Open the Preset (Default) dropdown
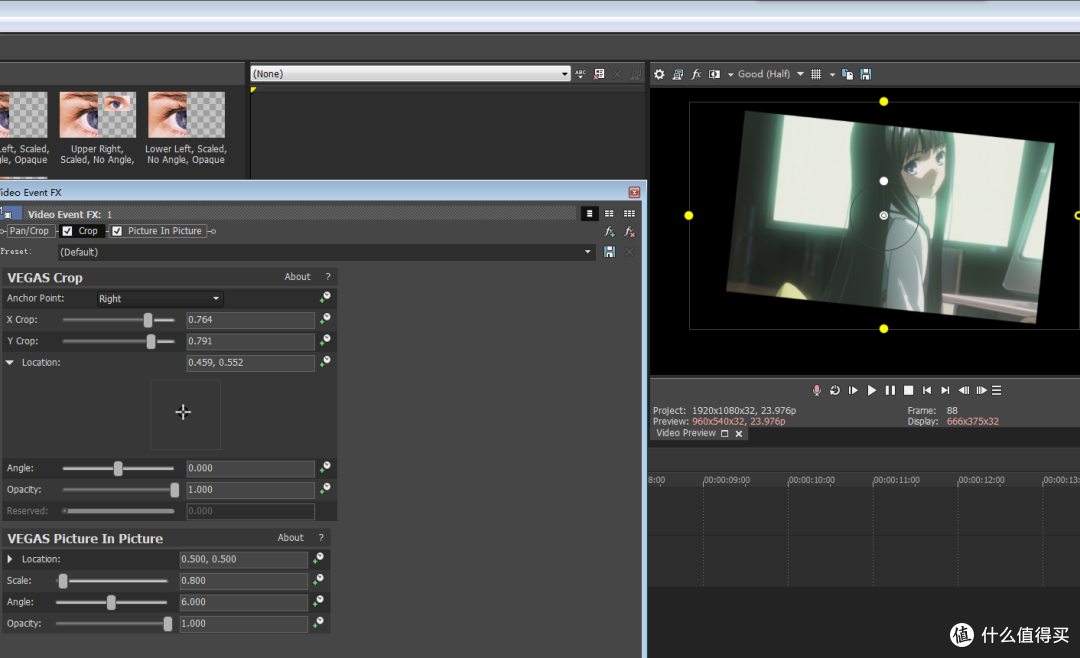The width and height of the screenshot is (1080, 658). (325, 252)
